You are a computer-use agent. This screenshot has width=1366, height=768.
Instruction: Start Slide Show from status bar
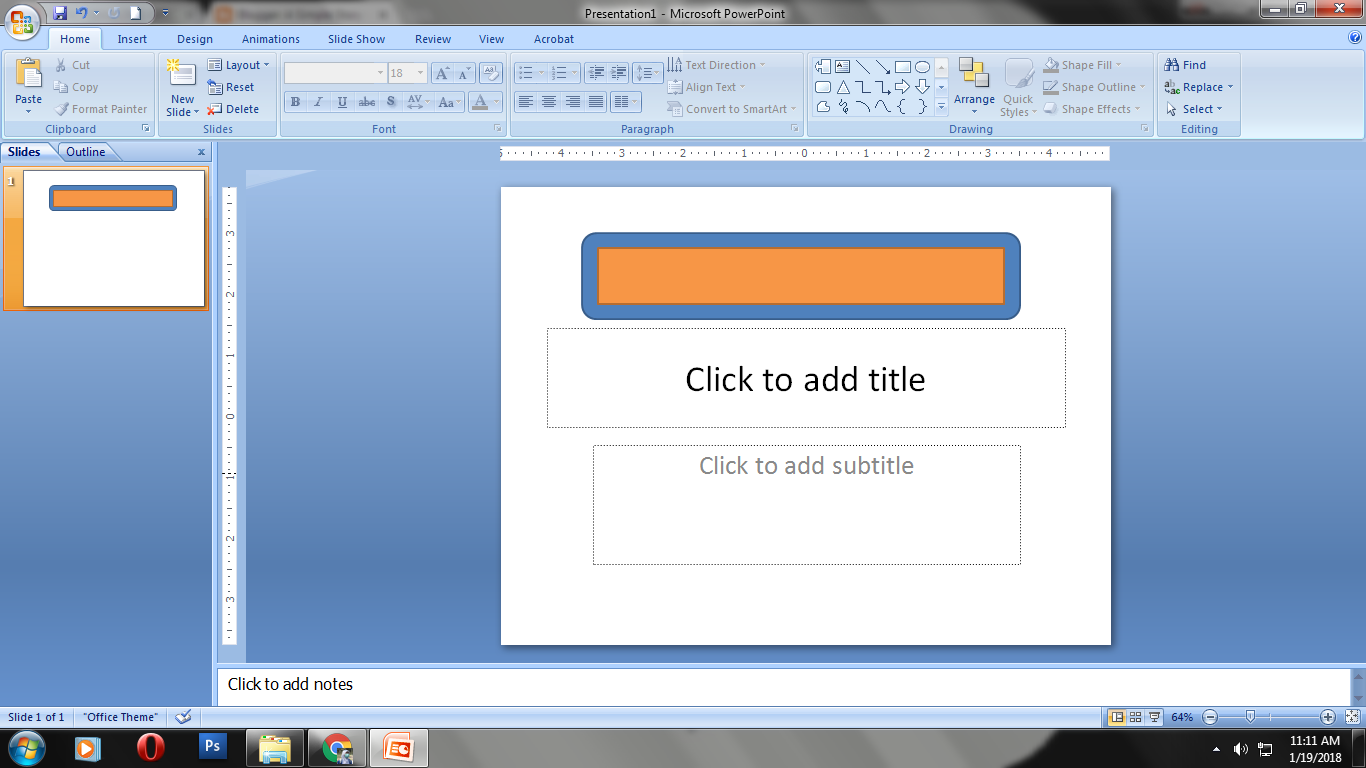coord(1152,717)
